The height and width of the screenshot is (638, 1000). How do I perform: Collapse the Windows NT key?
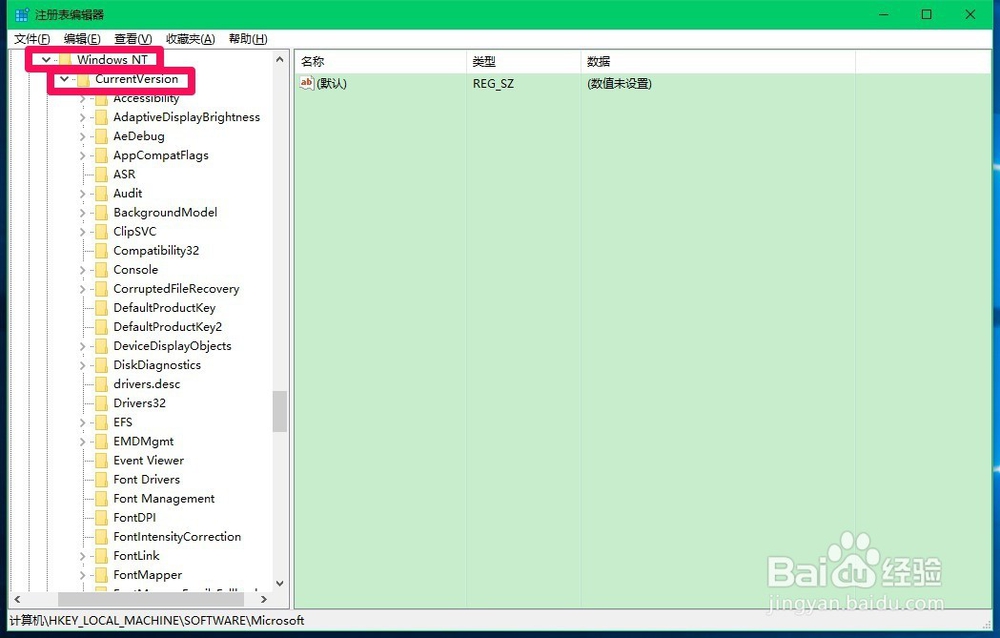pos(46,60)
